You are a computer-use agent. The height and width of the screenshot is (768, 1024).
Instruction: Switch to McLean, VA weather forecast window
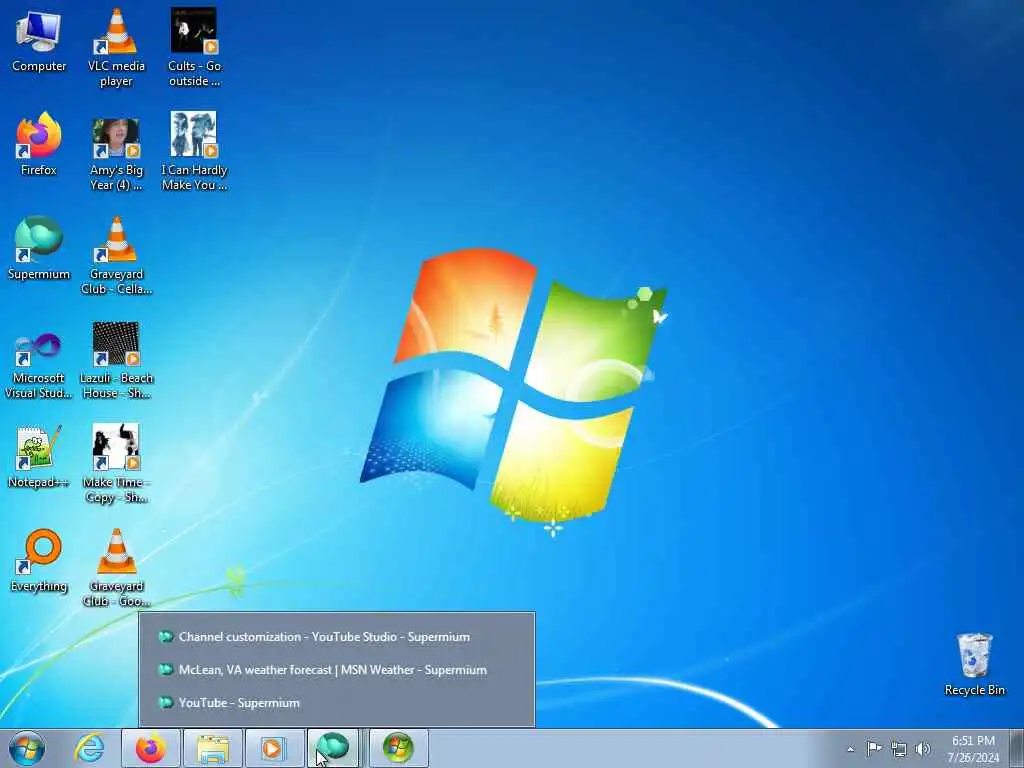[337, 669]
